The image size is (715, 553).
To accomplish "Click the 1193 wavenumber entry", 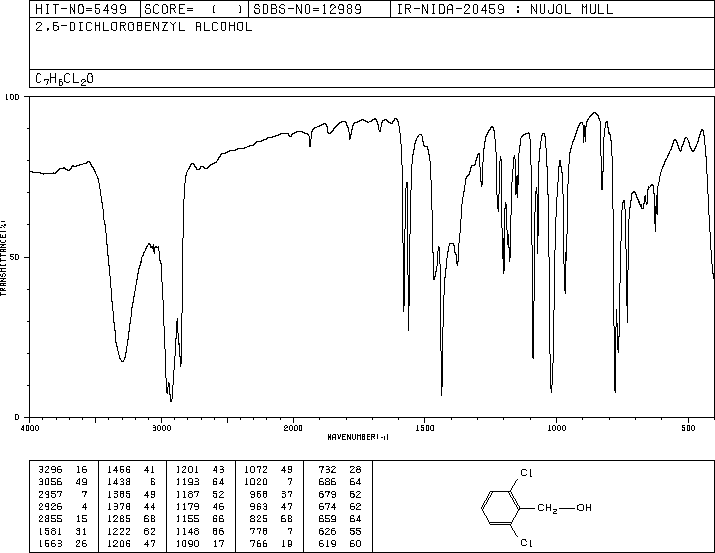I will [x=187, y=482].
